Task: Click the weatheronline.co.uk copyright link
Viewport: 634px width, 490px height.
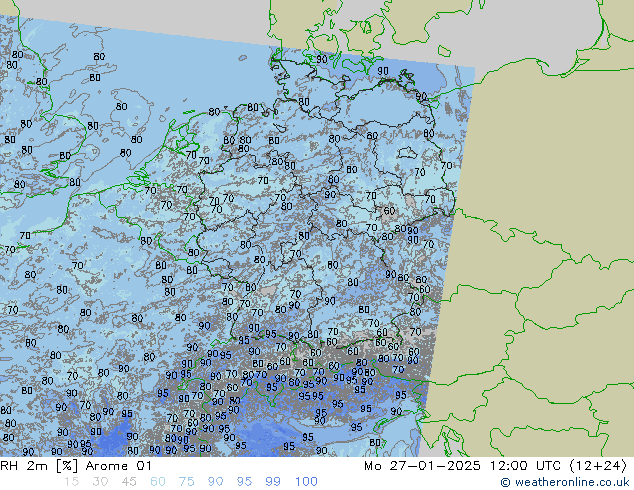Action: pos(565,482)
